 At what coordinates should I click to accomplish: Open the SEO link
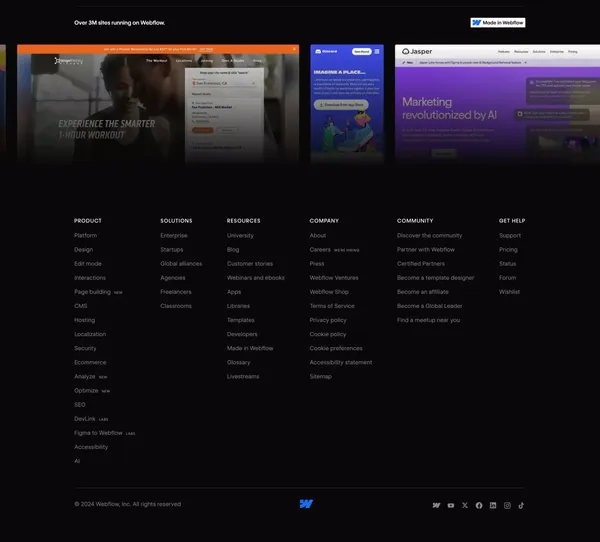(80, 405)
